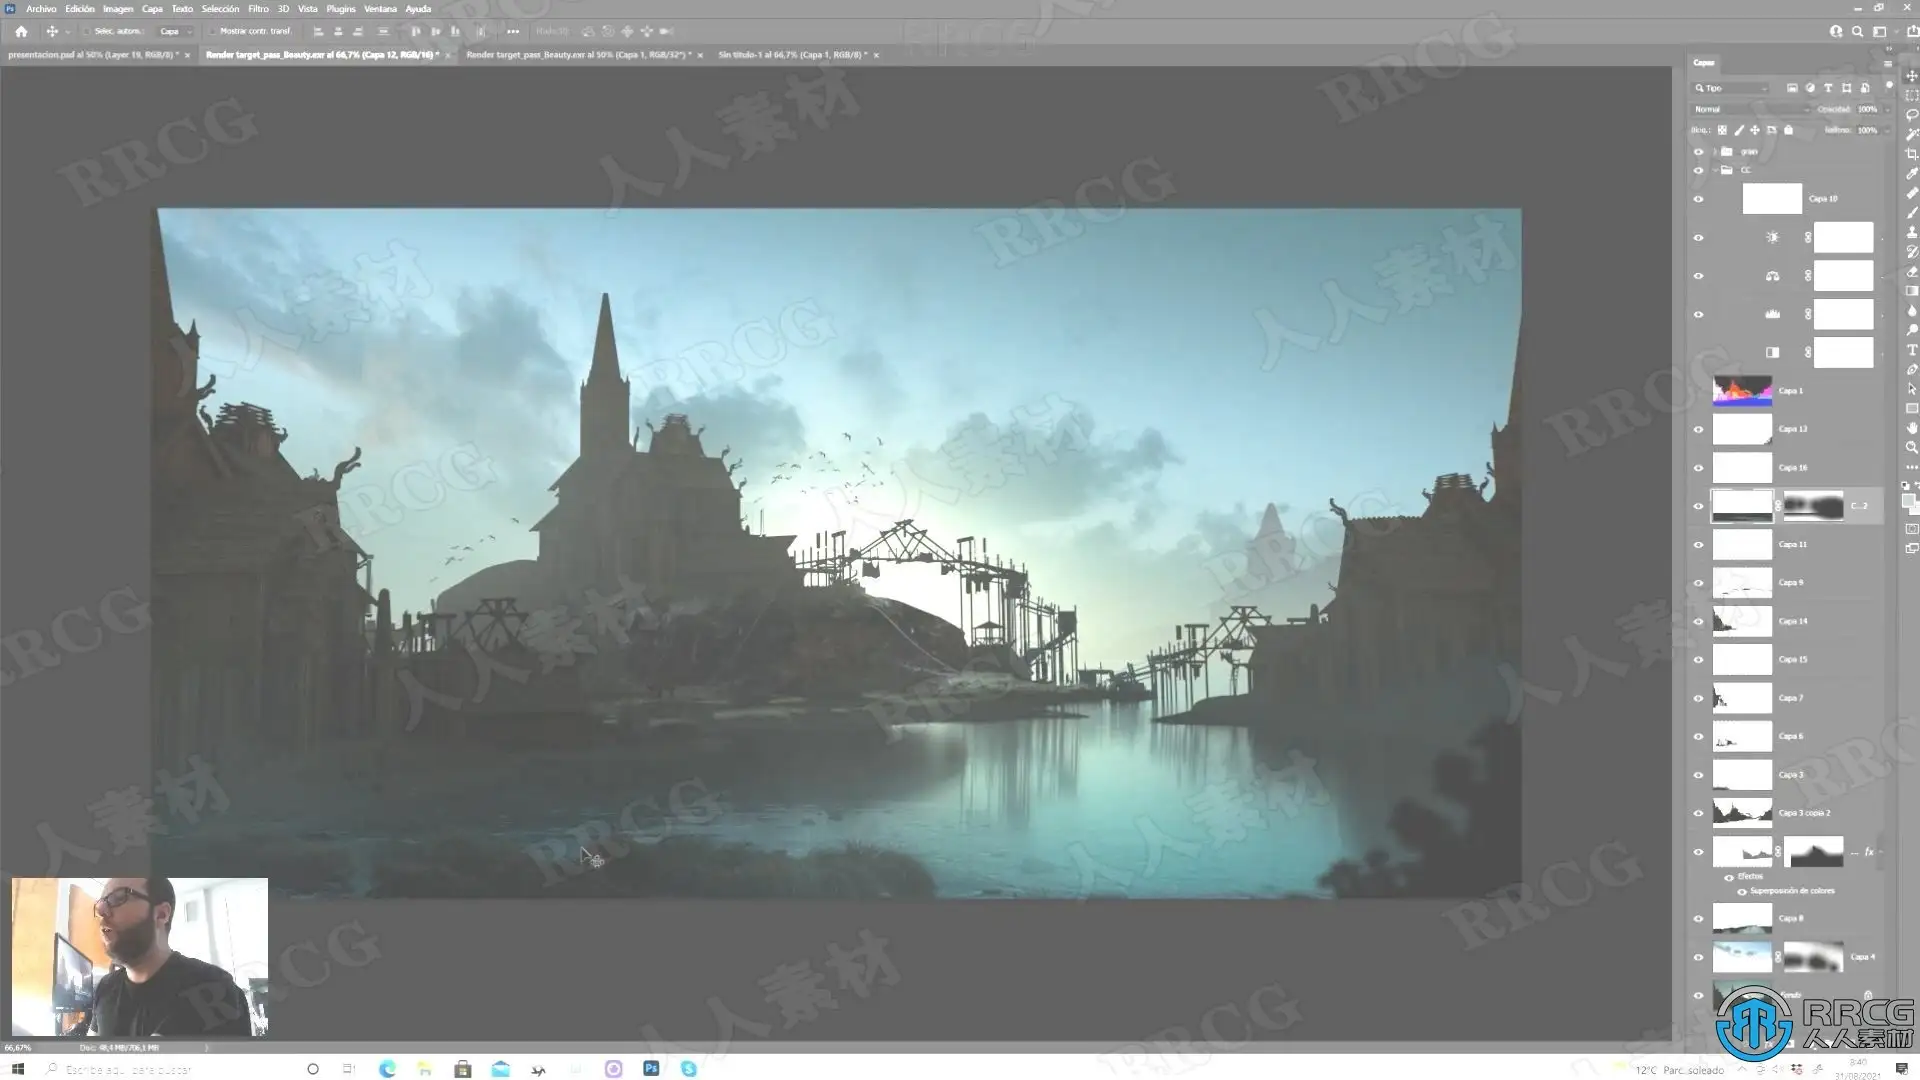Open the Filtro menu
Viewport: 1920px width, 1080px height.
coord(258,9)
